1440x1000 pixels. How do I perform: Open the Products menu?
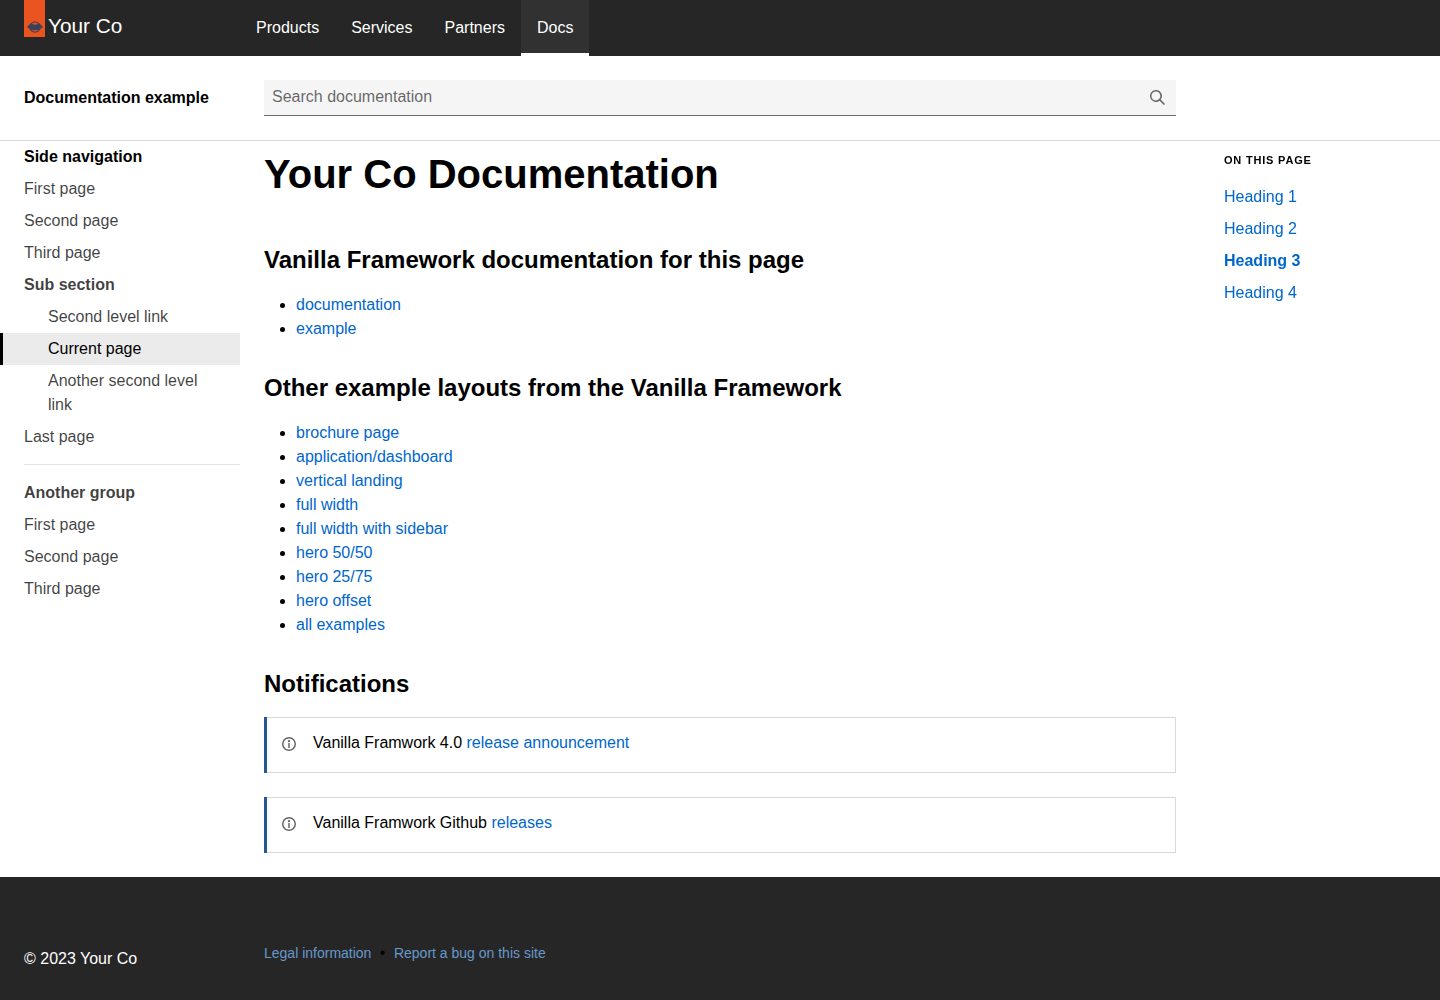coord(287,28)
